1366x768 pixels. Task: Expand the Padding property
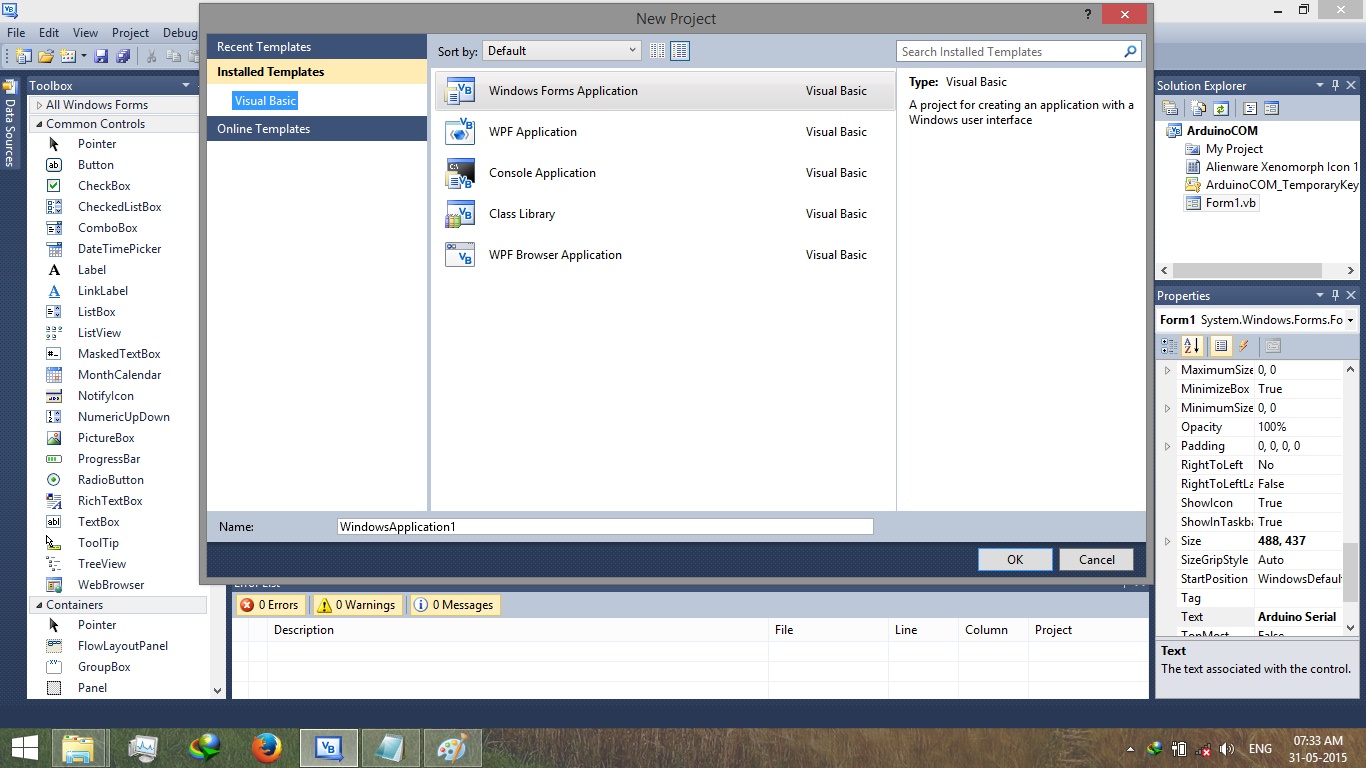click(x=1167, y=446)
